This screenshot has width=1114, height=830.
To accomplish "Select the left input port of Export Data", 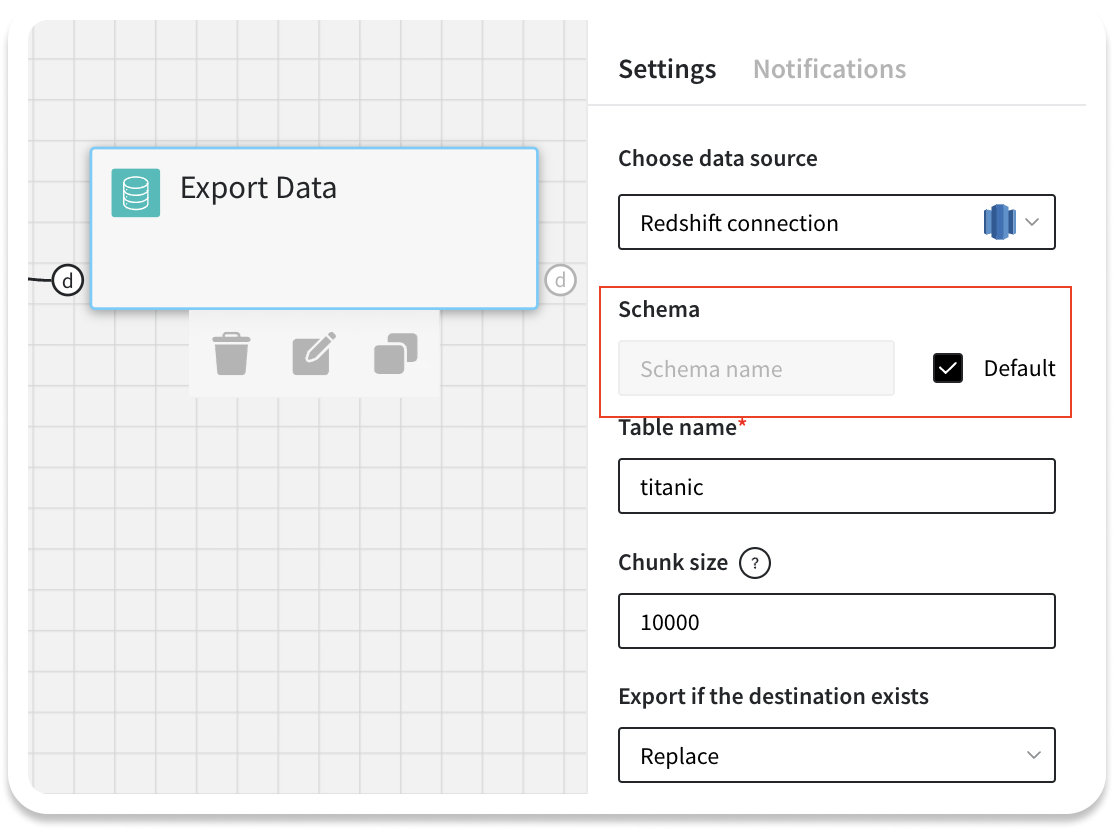I will point(67,280).
